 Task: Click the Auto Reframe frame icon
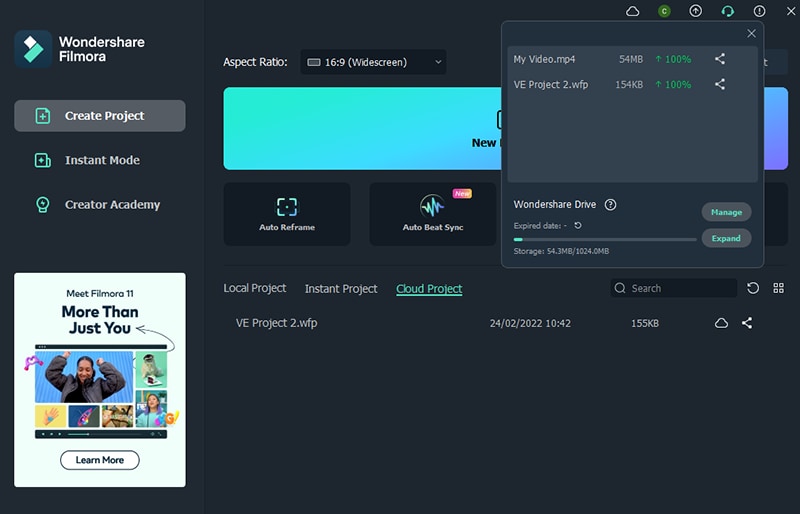point(287,207)
